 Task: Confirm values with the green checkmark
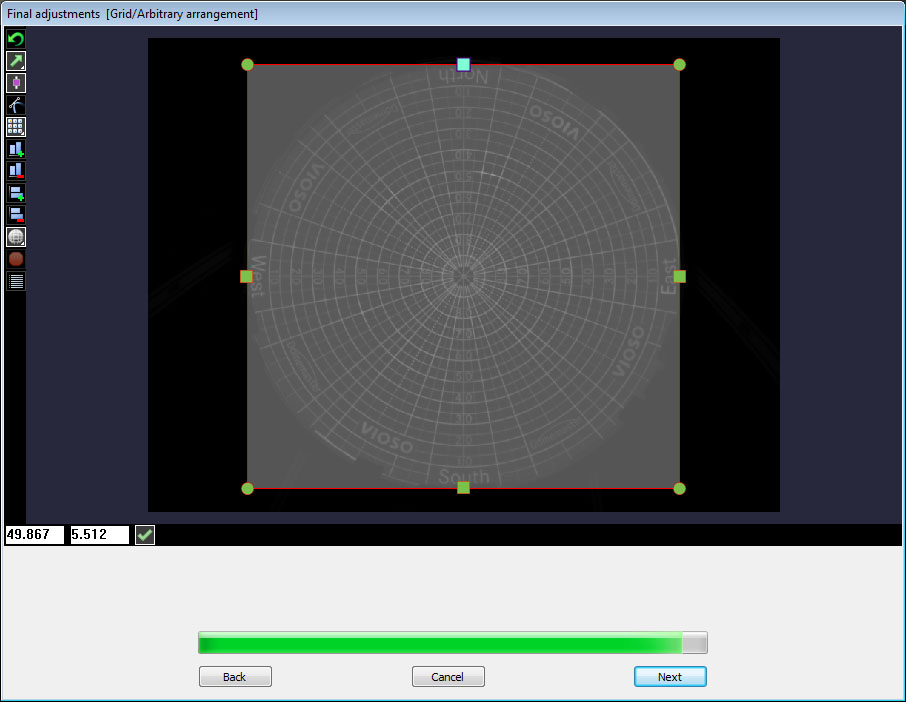point(145,535)
